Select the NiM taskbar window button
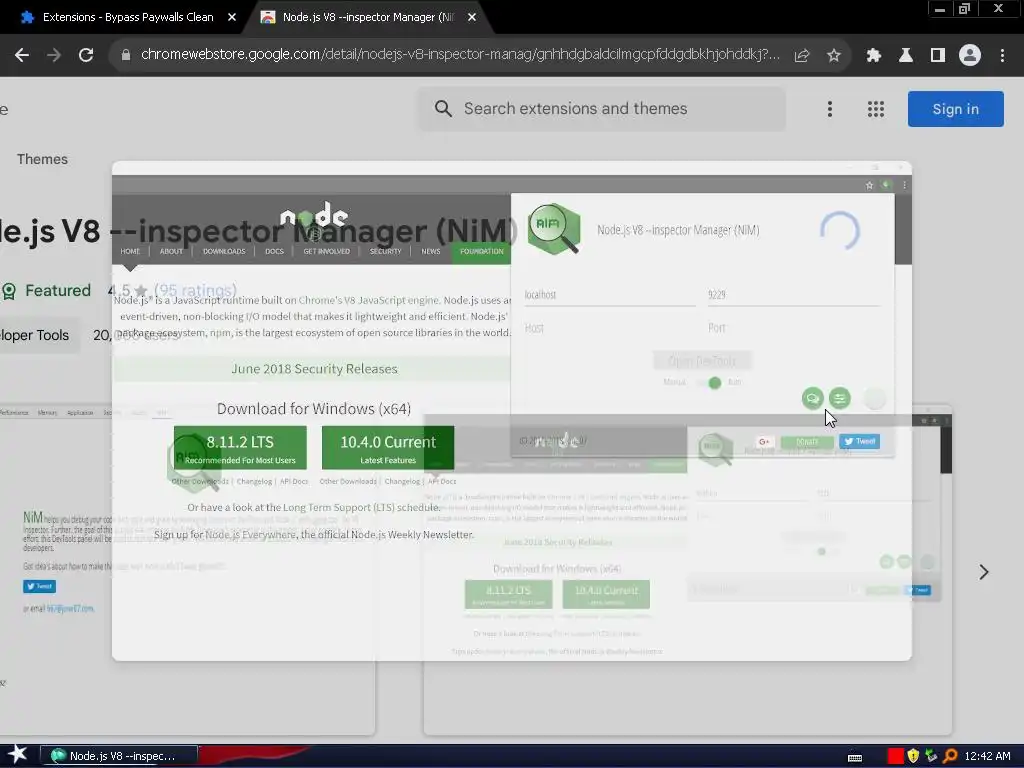The image size is (1024, 768). tap(119, 756)
